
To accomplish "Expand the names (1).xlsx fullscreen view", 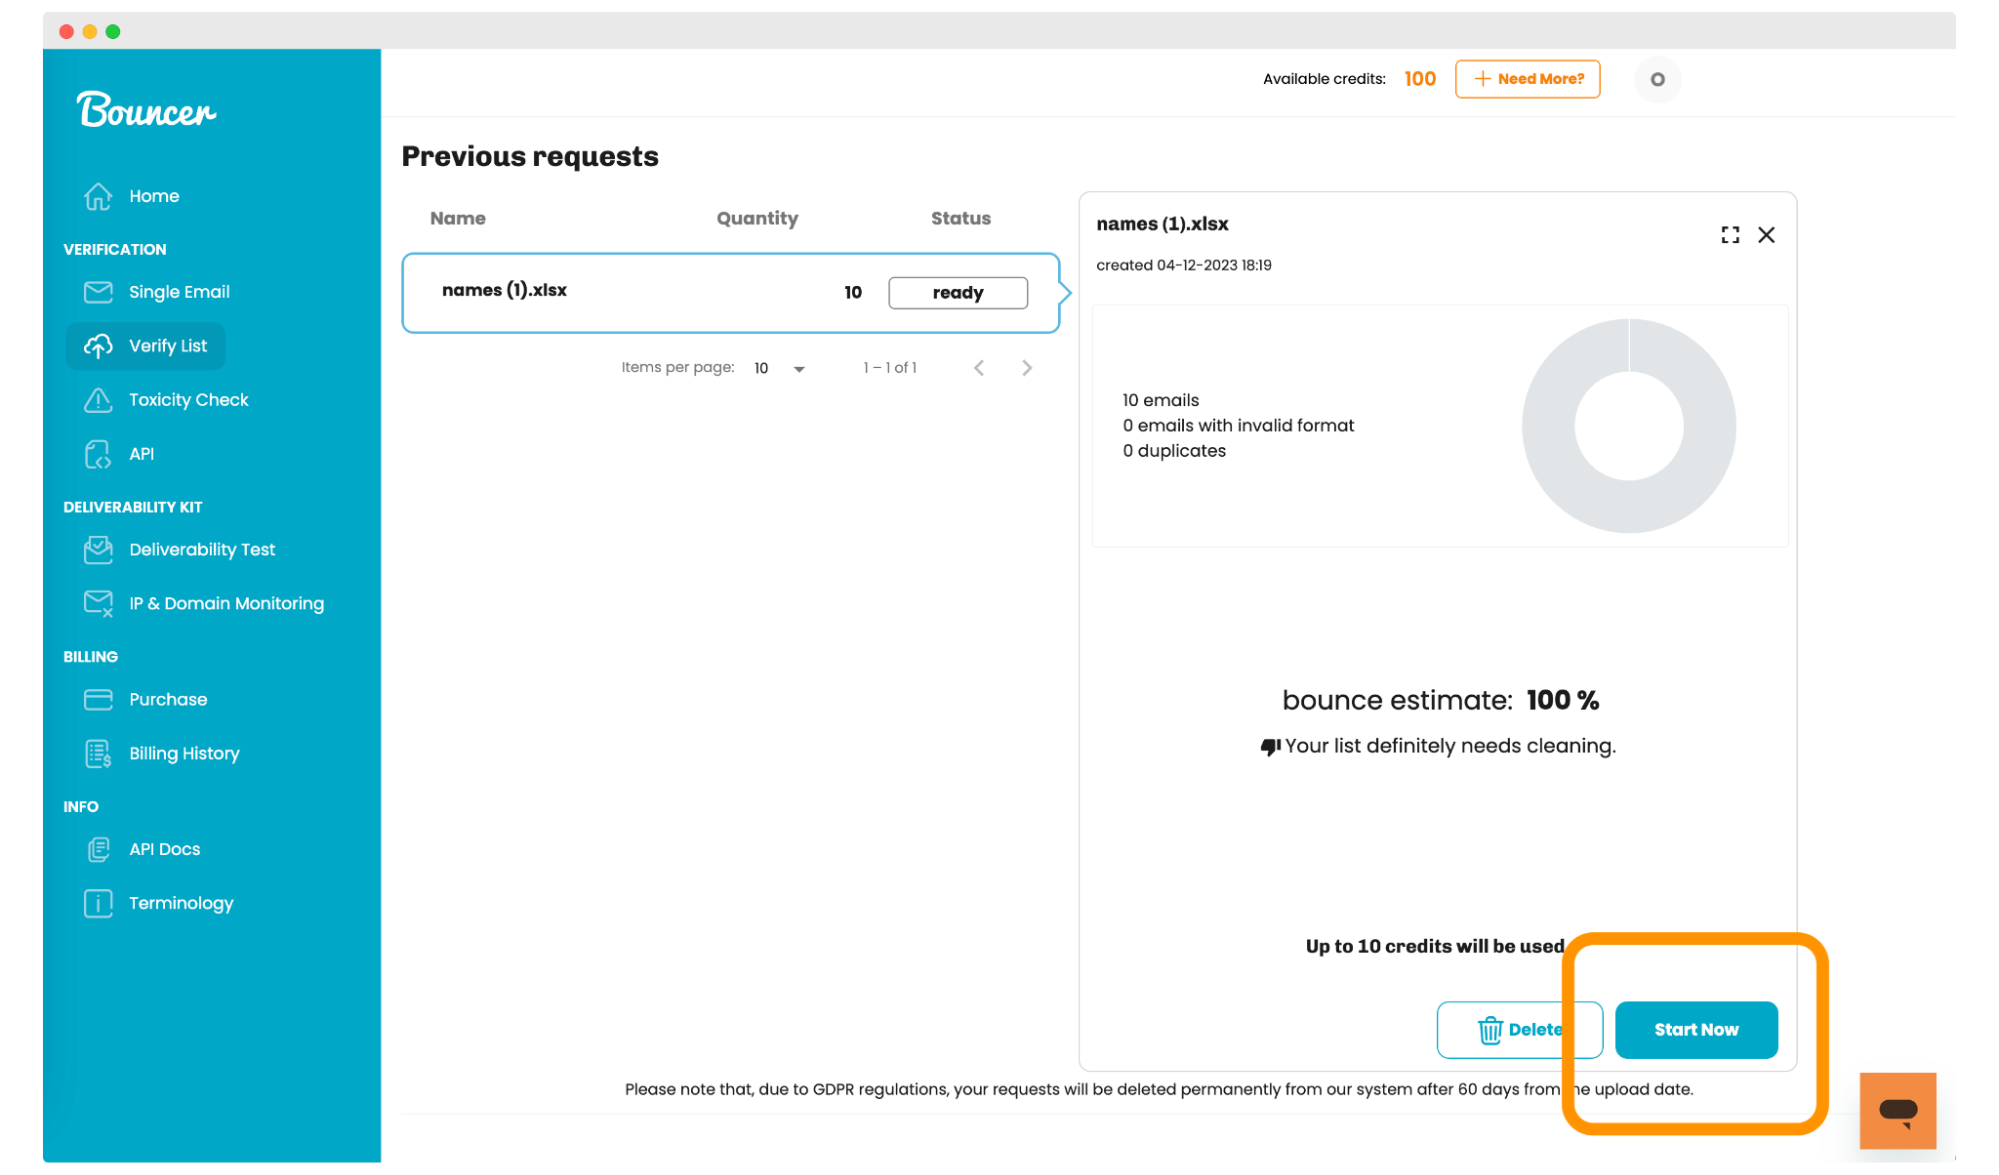I will pyautogui.click(x=1729, y=235).
